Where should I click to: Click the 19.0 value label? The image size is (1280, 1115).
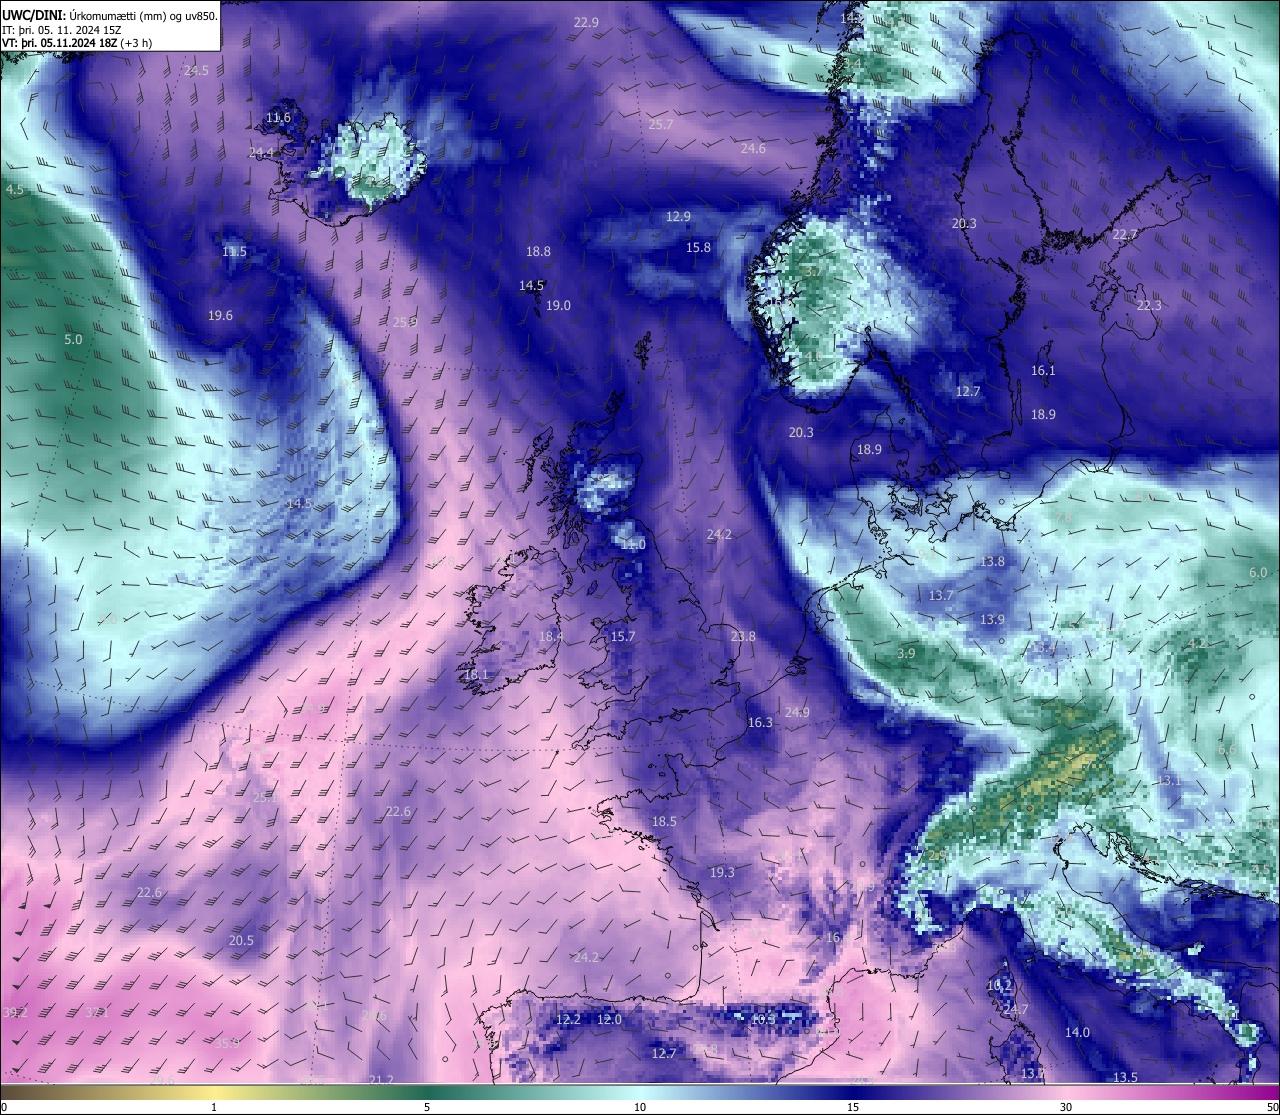pyautogui.click(x=558, y=306)
